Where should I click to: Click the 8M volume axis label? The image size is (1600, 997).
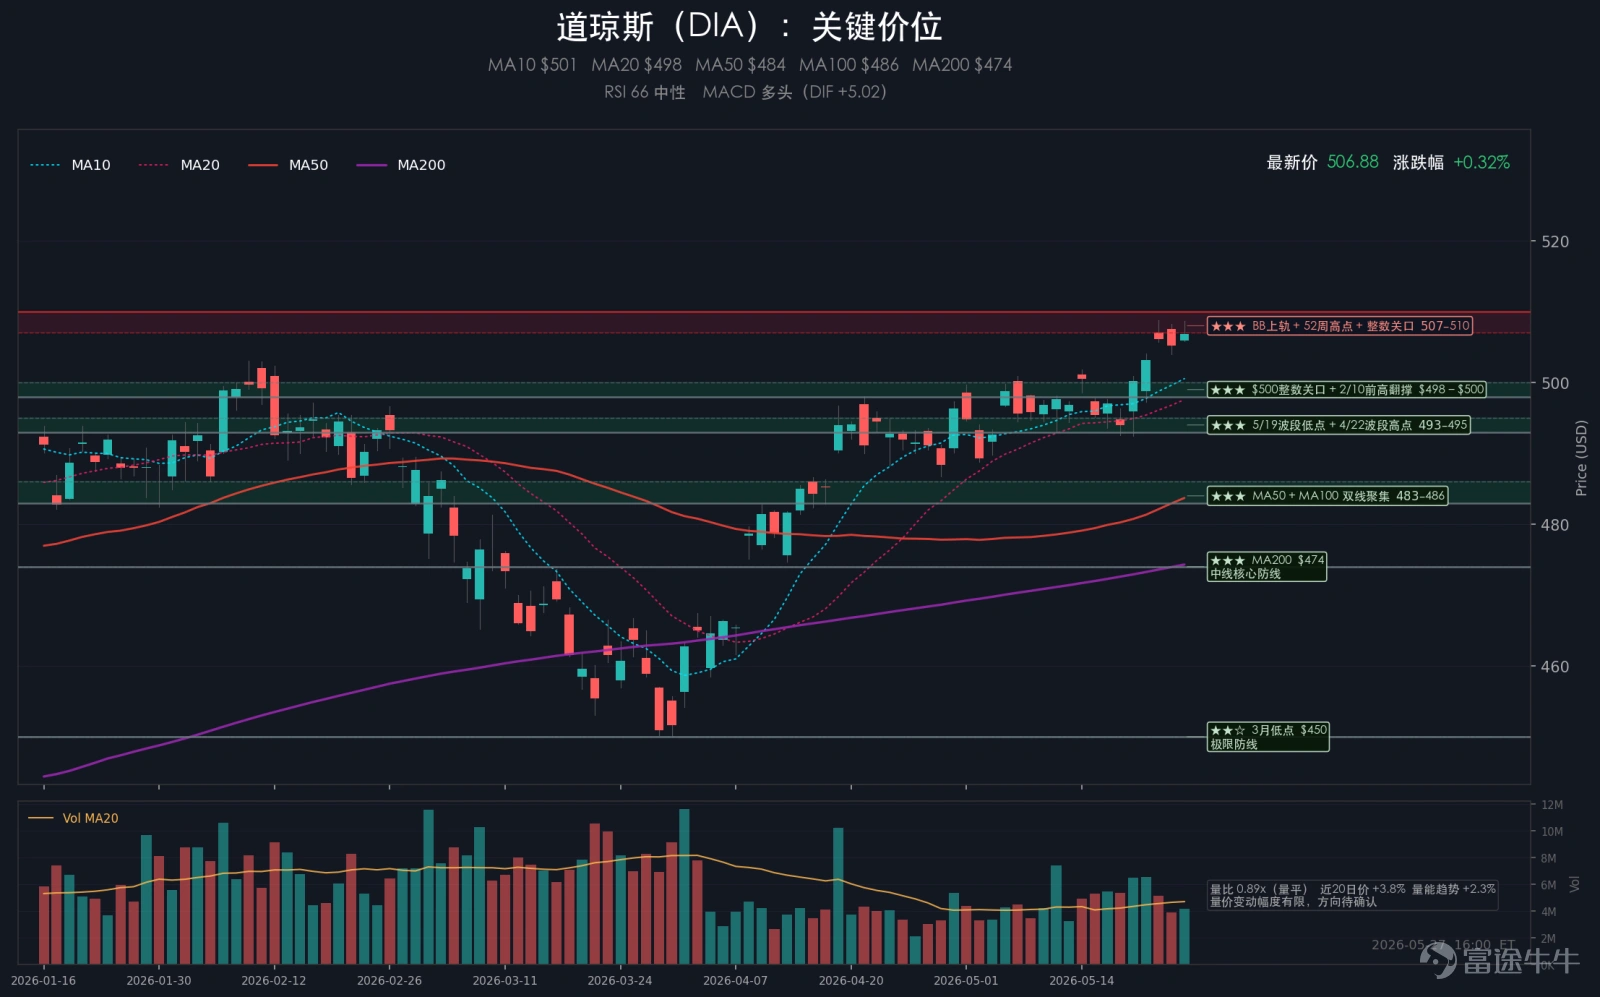coord(1548,859)
